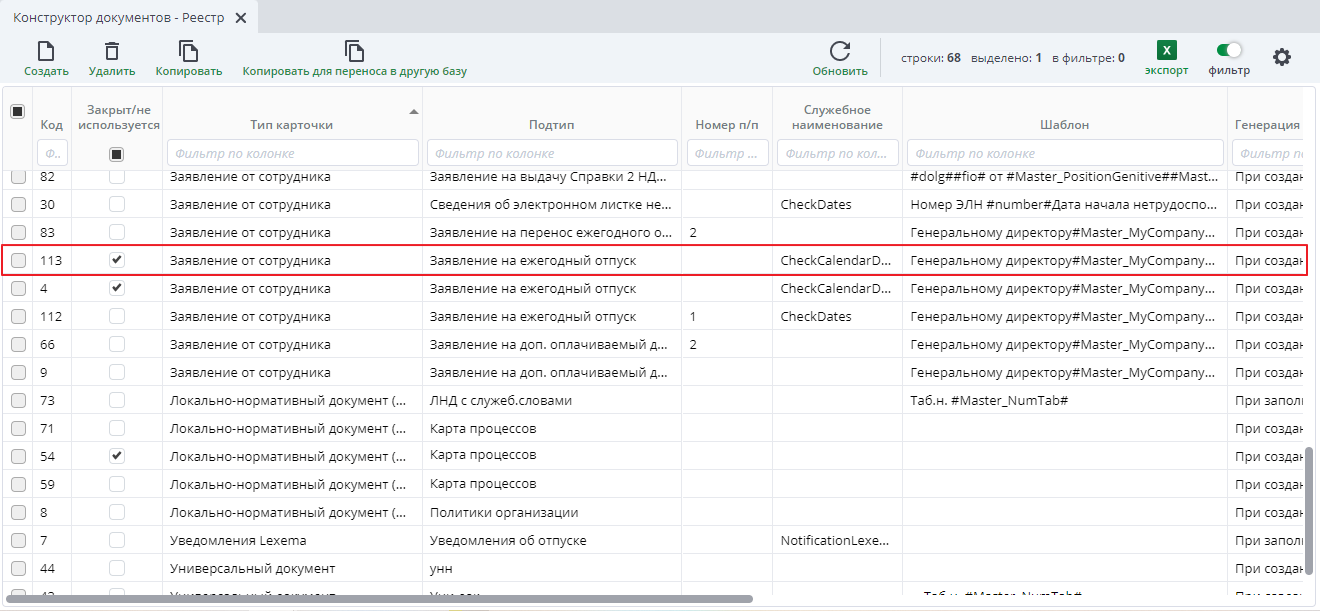
Task: Sort by Тип карточки column arrow
Action: [x=413, y=111]
